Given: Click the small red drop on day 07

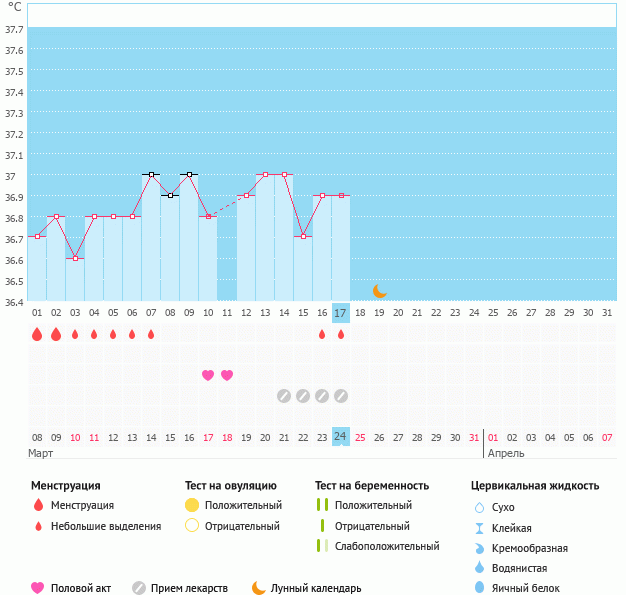Looking at the screenshot, I should pos(151,334).
